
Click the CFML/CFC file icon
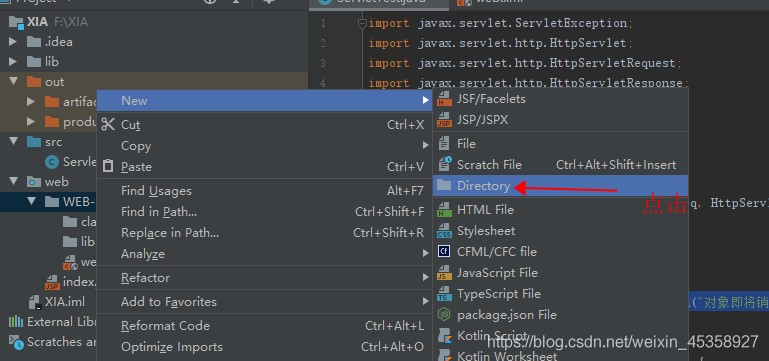(444, 252)
